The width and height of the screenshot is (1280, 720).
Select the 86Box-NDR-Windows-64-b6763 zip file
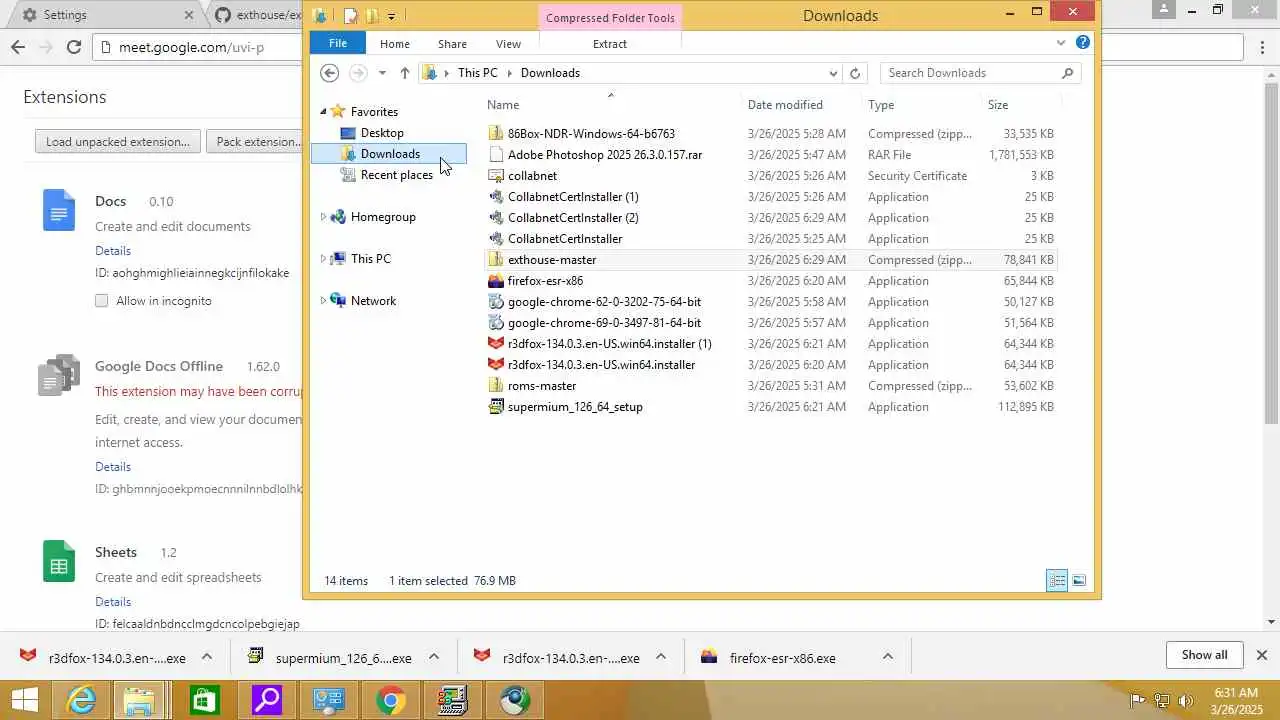[x=591, y=134]
